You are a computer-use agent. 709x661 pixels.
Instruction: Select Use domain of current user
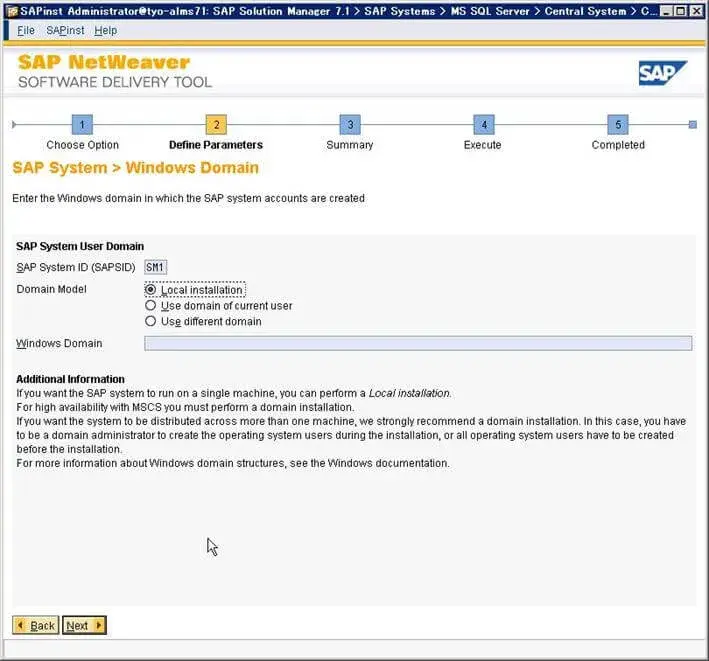tap(151, 305)
